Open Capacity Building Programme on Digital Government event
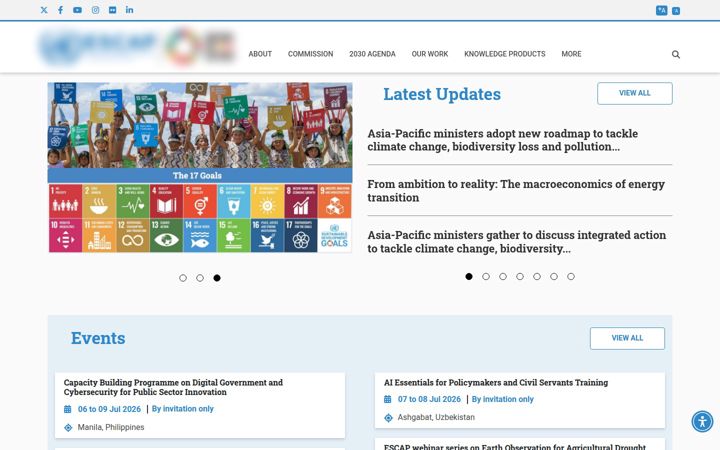 pos(173,387)
